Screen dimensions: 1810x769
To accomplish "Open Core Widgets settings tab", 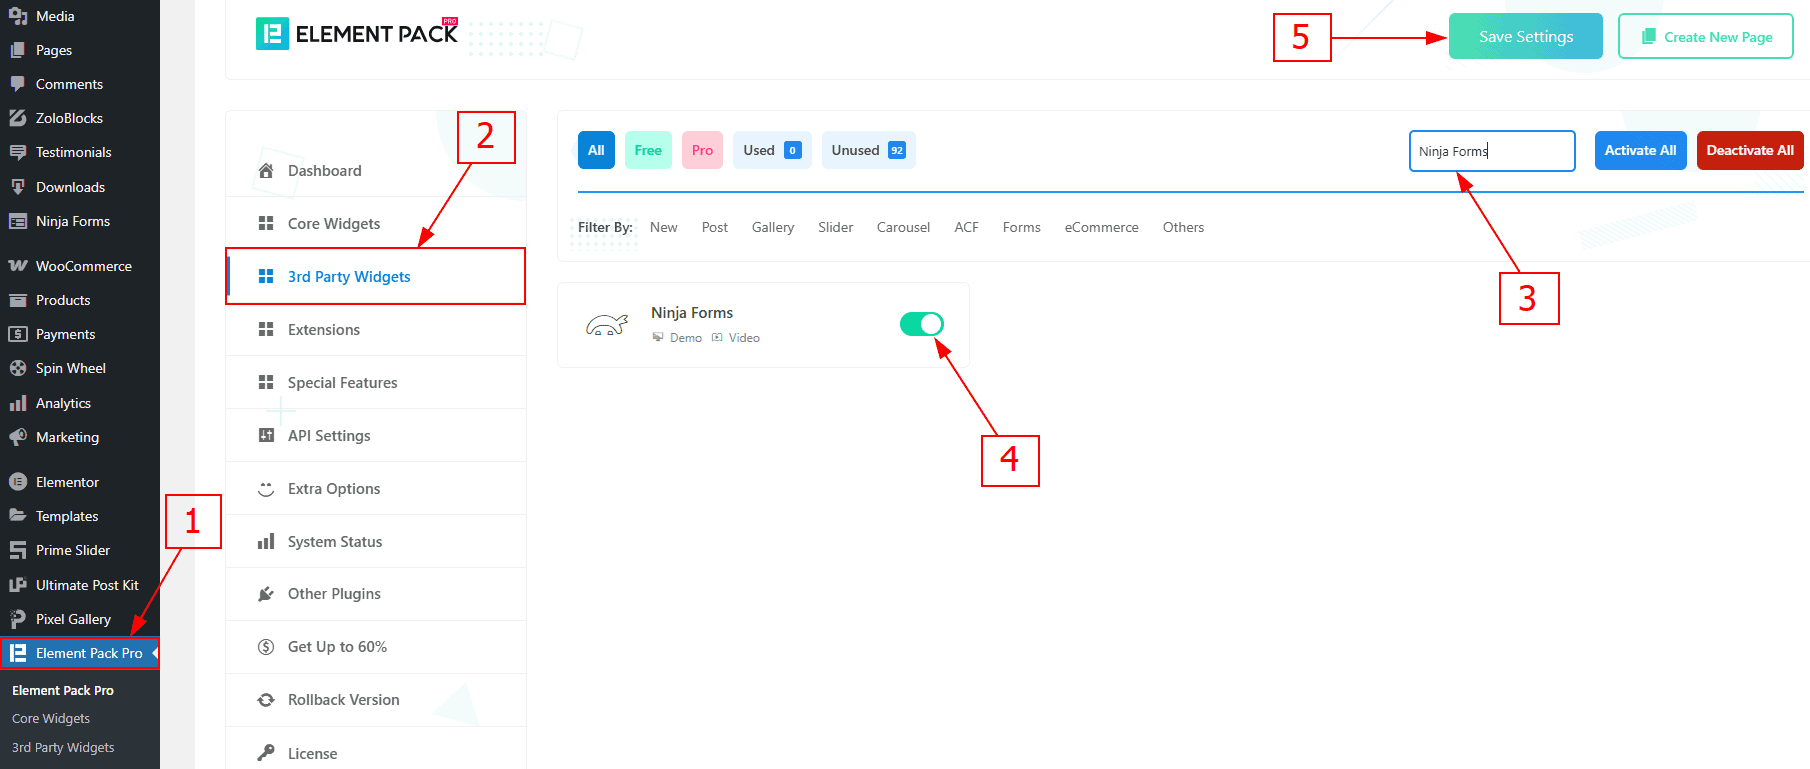I will click(x=376, y=224).
